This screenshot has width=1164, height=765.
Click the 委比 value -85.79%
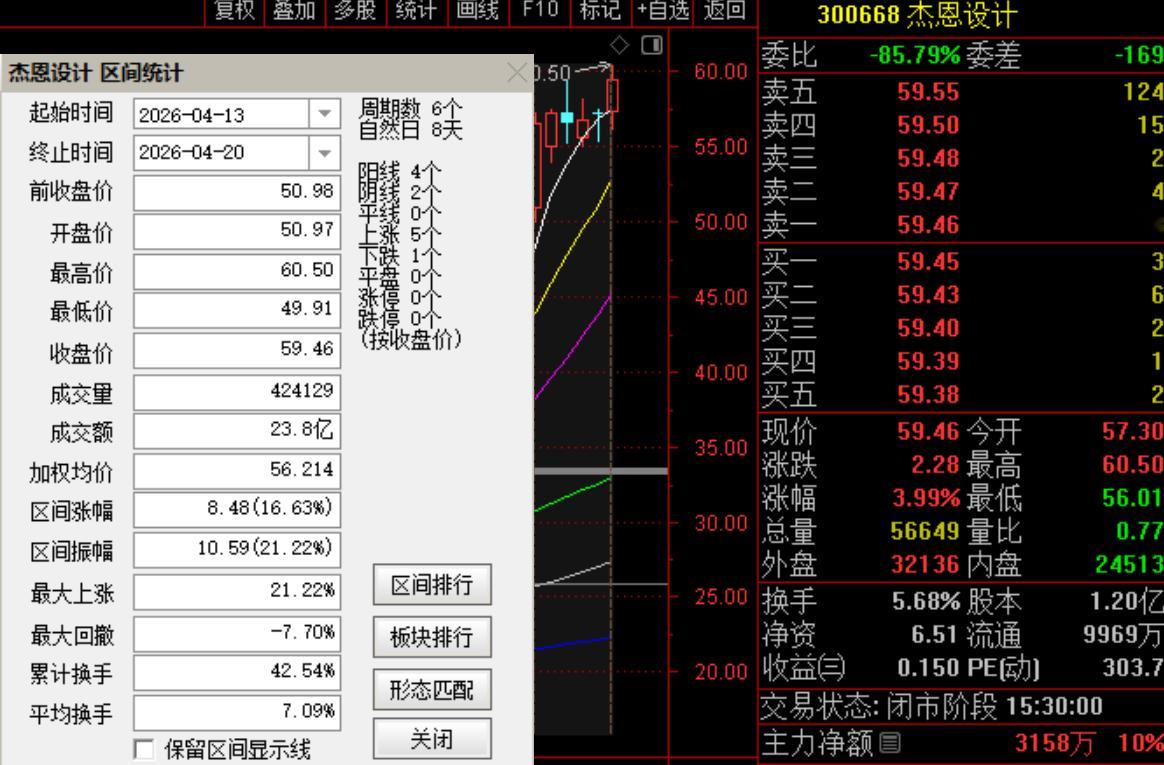[x=915, y=56]
